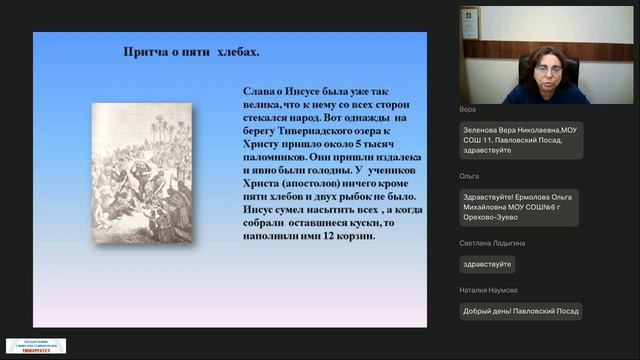Click the chat sender name 'Вера'
640x360 pixels.
[467, 109]
